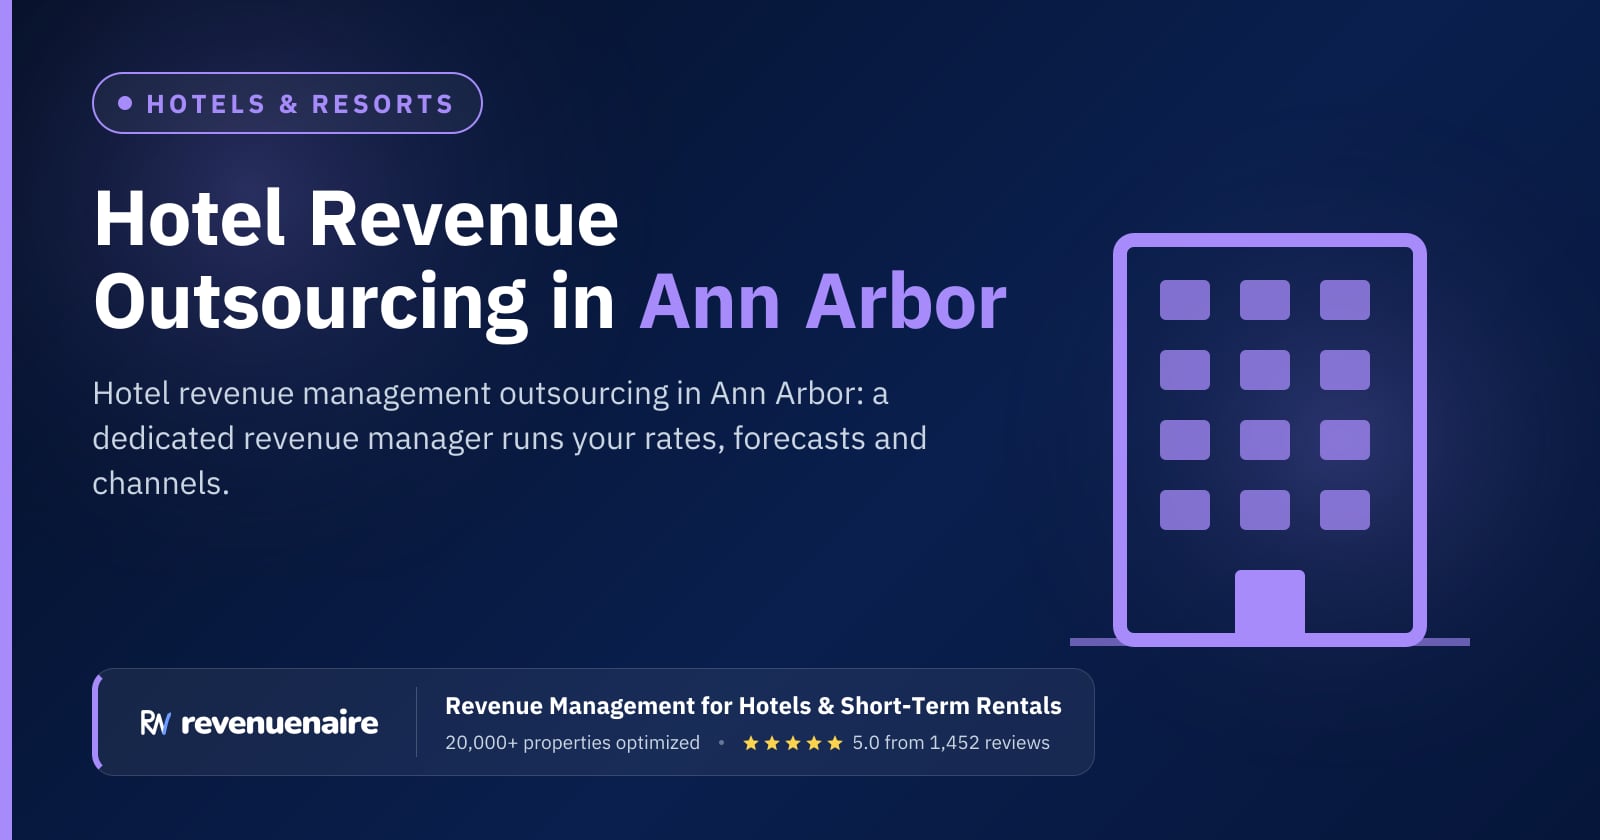
Task: Click the five-star rating icons
Action: [793, 743]
